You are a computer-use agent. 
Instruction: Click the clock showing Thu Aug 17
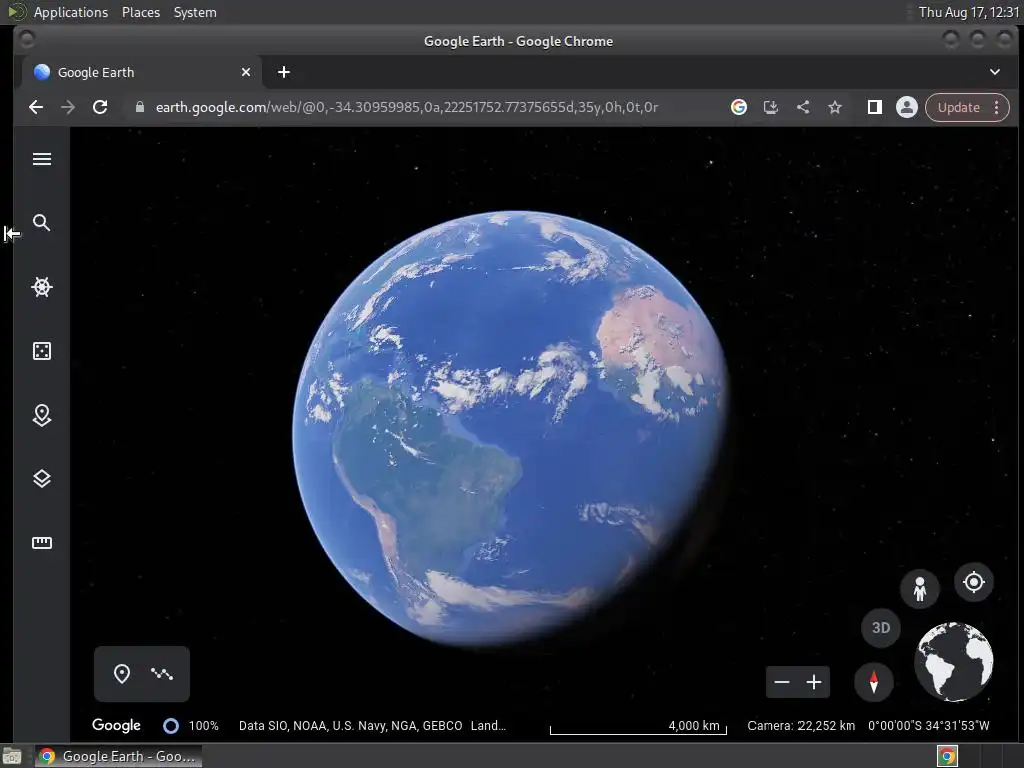pos(968,12)
